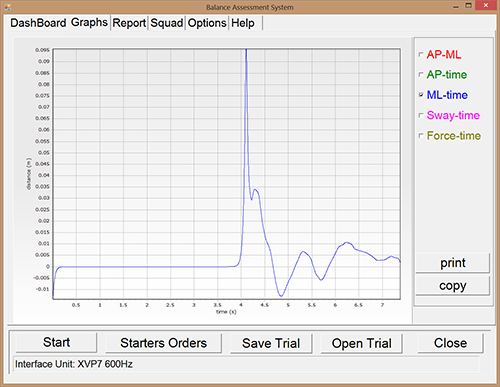Maximize the Balance Assessment System window

pyautogui.click(x=468, y=6)
